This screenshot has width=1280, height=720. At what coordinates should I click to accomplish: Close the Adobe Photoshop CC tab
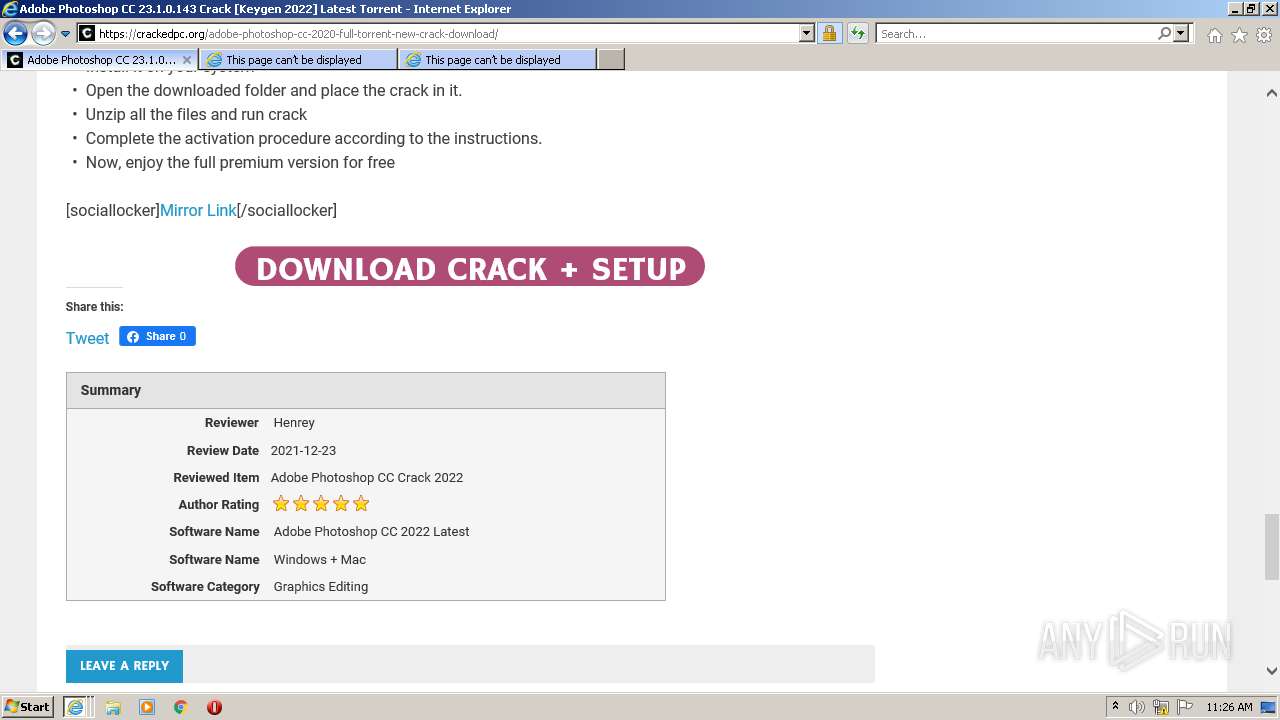click(x=186, y=60)
